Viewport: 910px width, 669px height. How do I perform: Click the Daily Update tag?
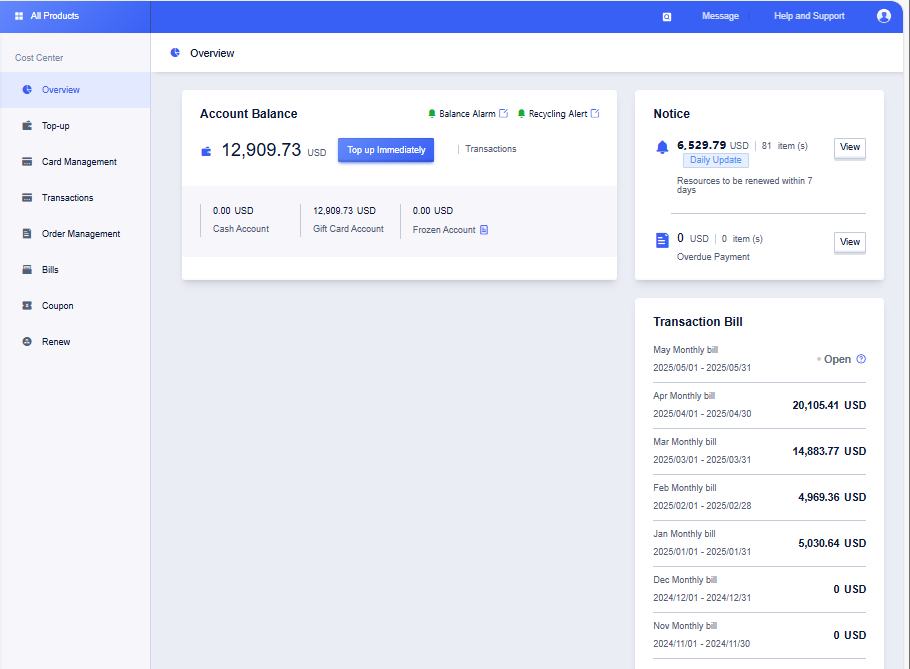tap(716, 160)
